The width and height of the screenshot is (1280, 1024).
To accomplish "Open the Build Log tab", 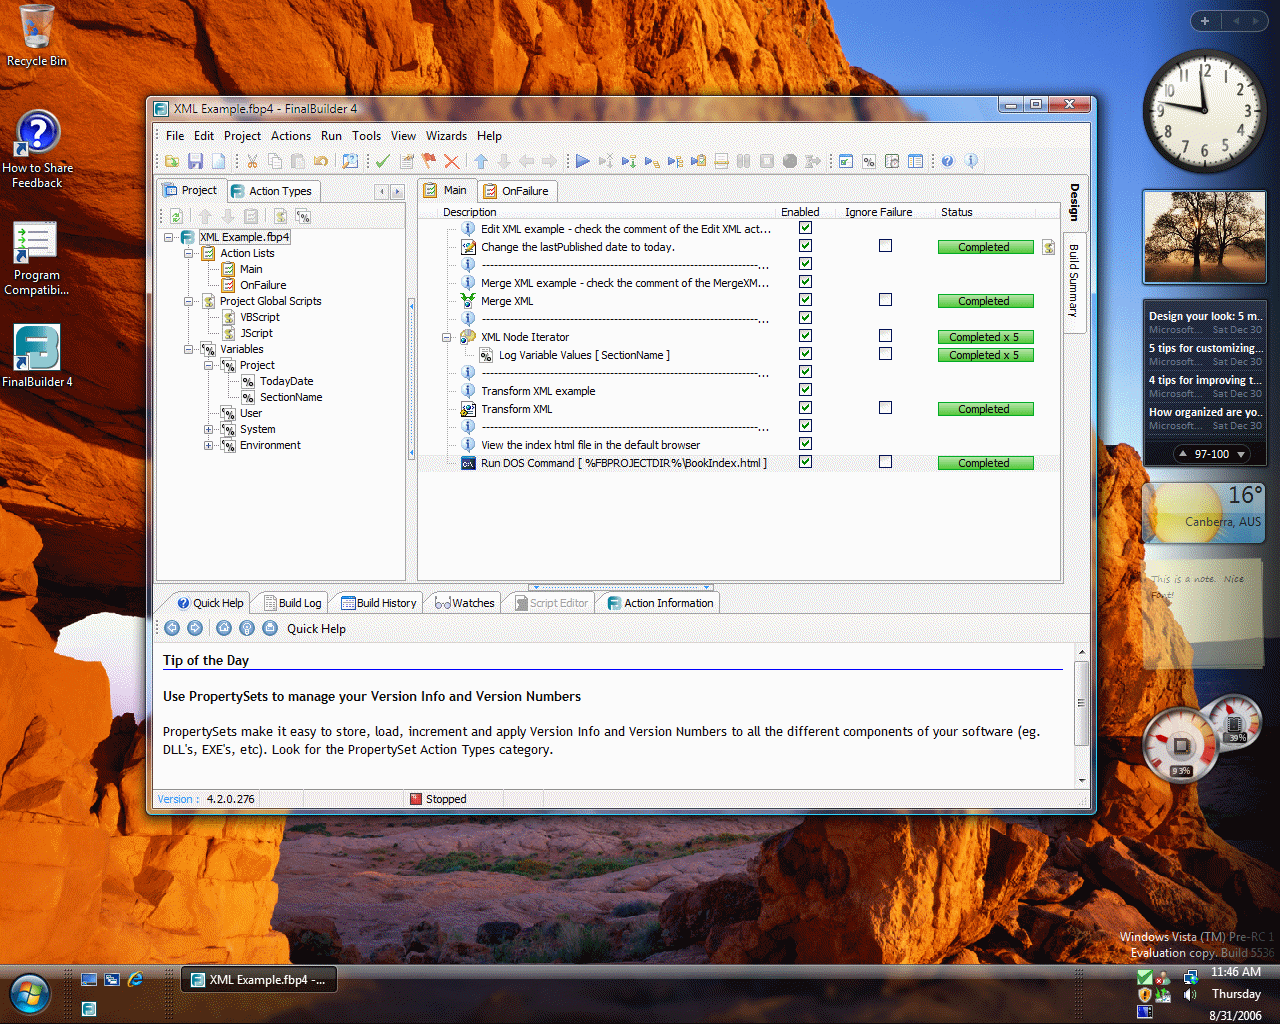I will tap(292, 603).
